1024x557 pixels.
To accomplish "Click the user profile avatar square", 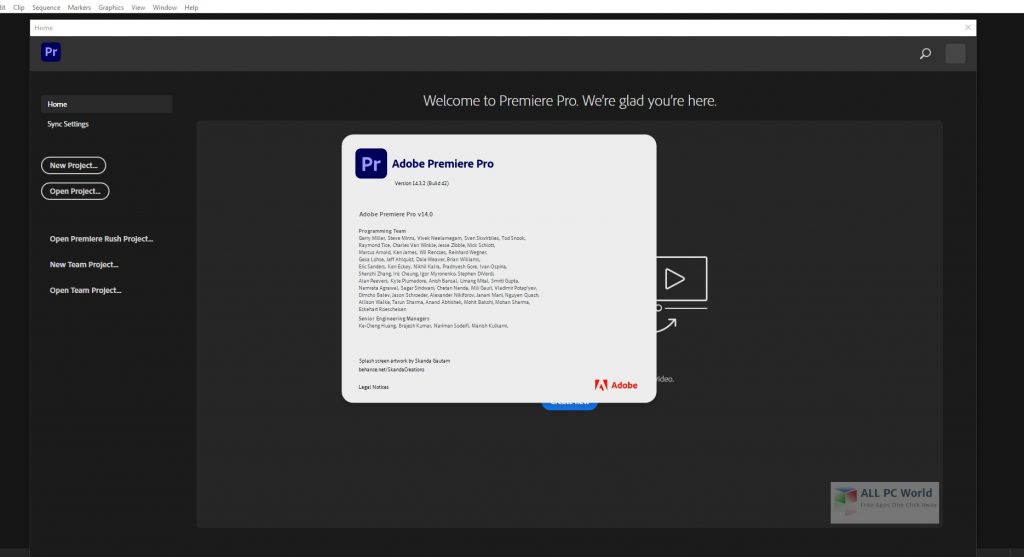I will tap(955, 54).
